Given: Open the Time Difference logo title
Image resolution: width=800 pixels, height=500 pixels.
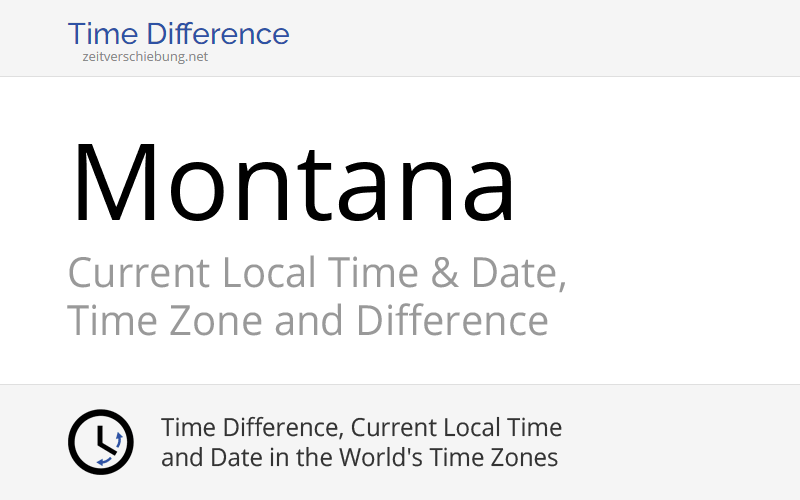Looking at the screenshot, I should click(x=178, y=34).
